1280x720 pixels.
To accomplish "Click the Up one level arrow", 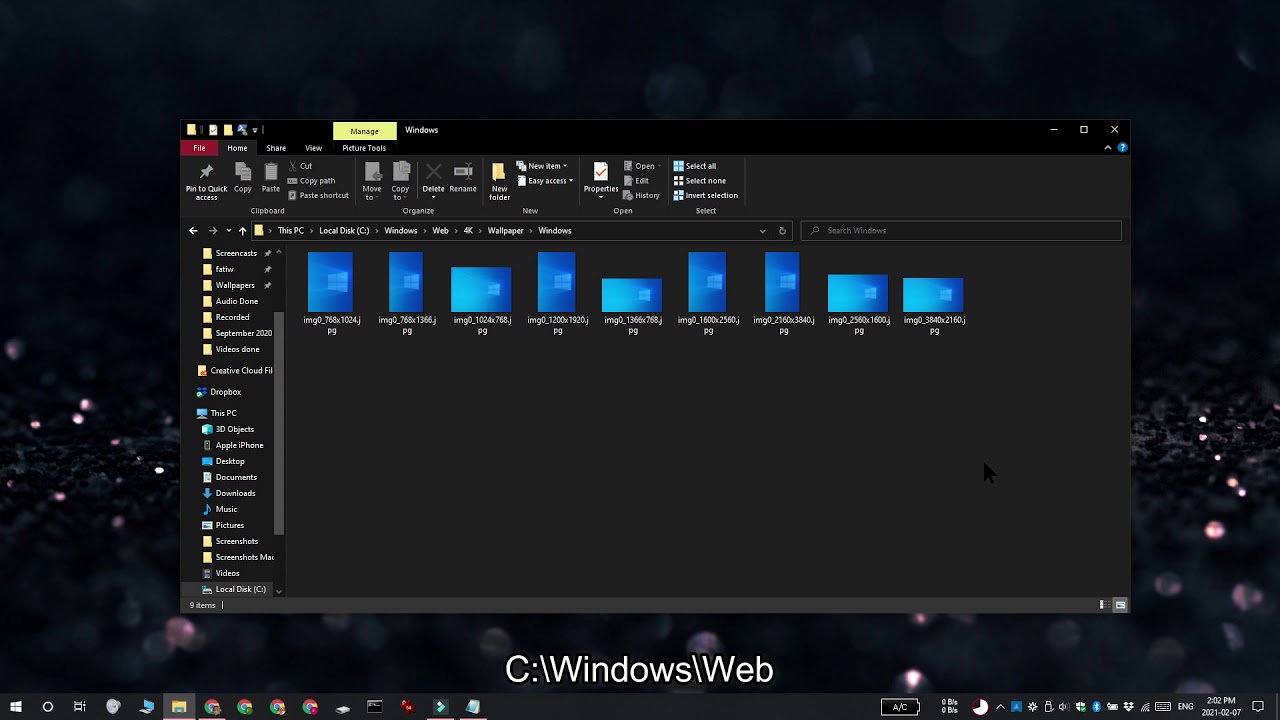I will click(242, 231).
